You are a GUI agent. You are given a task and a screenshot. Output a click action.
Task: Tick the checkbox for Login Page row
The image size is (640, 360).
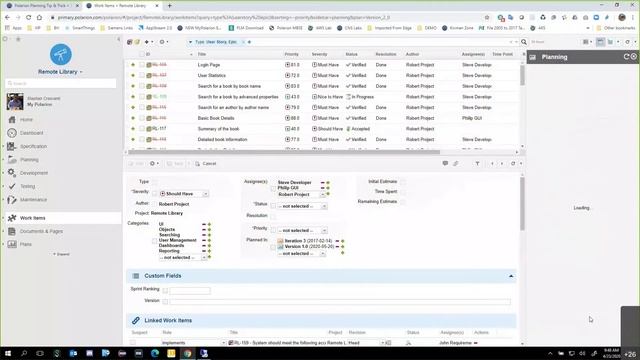(x=142, y=65)
